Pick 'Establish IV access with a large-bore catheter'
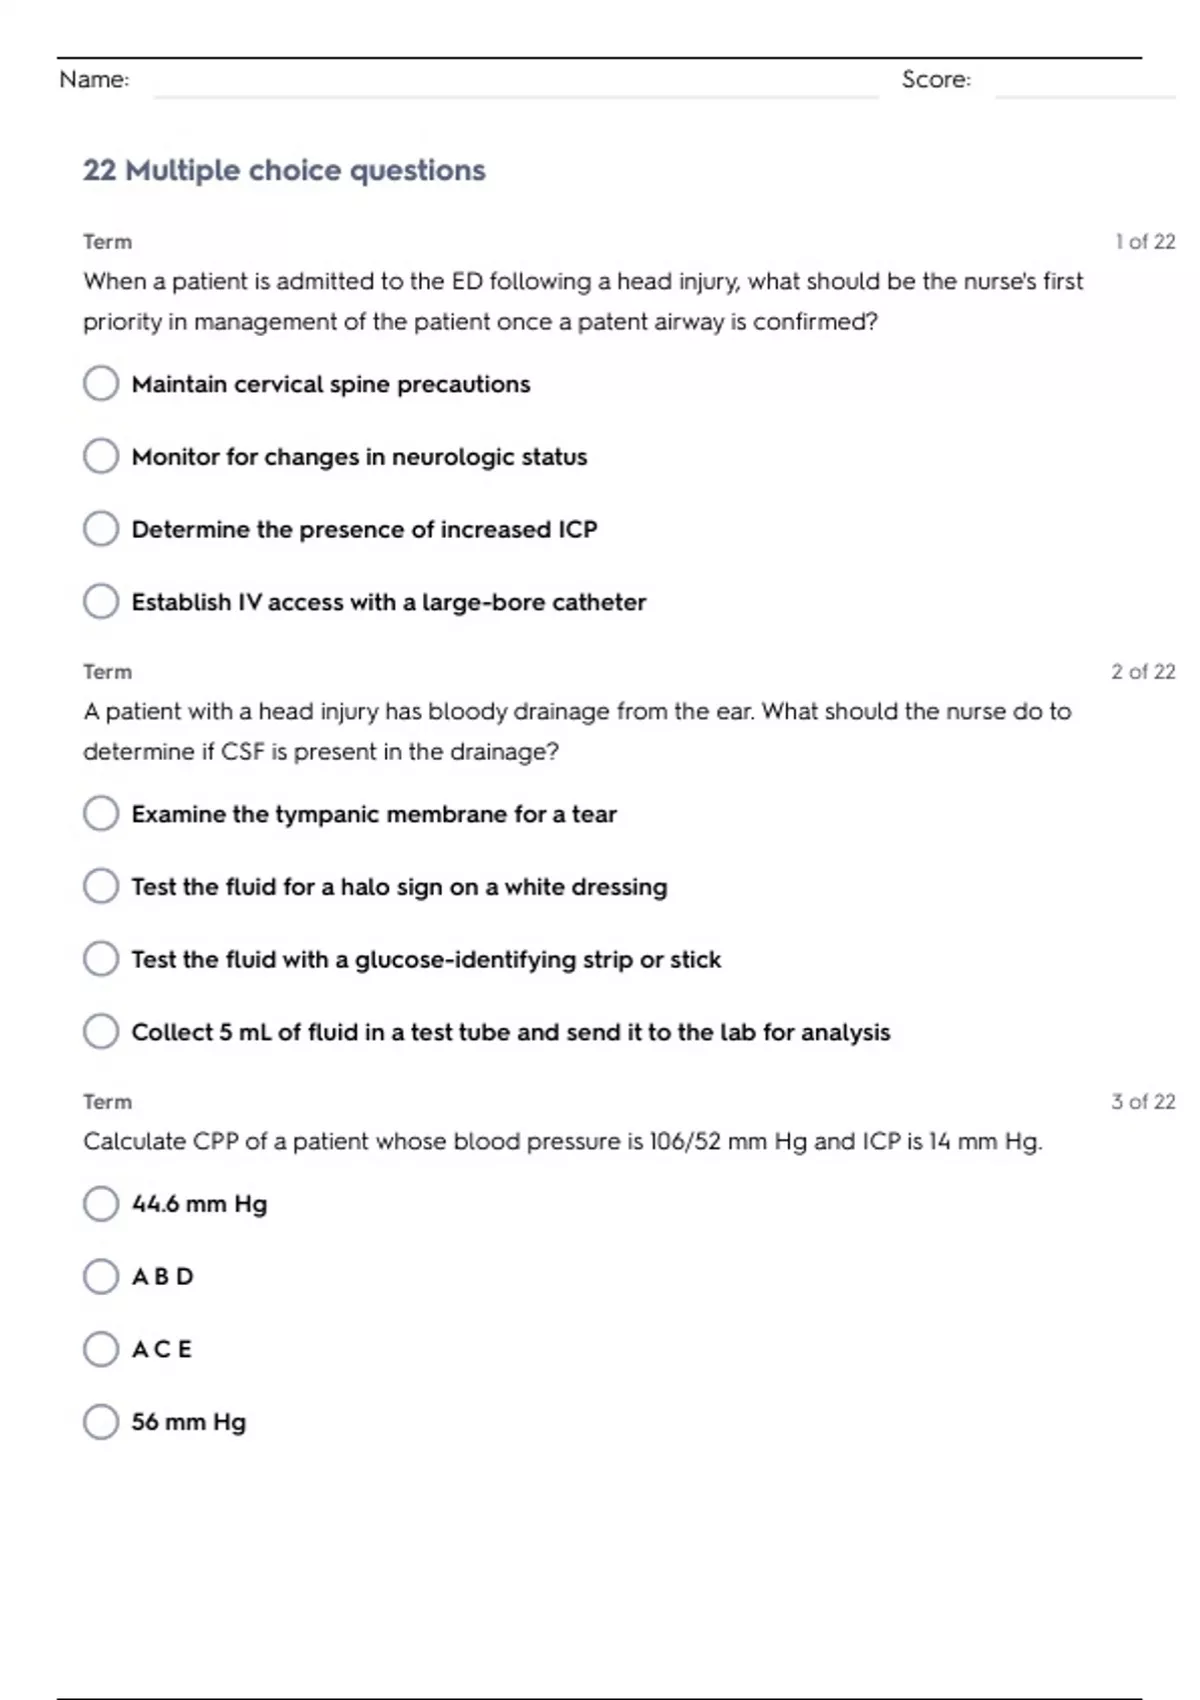The width and height of the screenshot is (1200, 1700). pos(101,601)
